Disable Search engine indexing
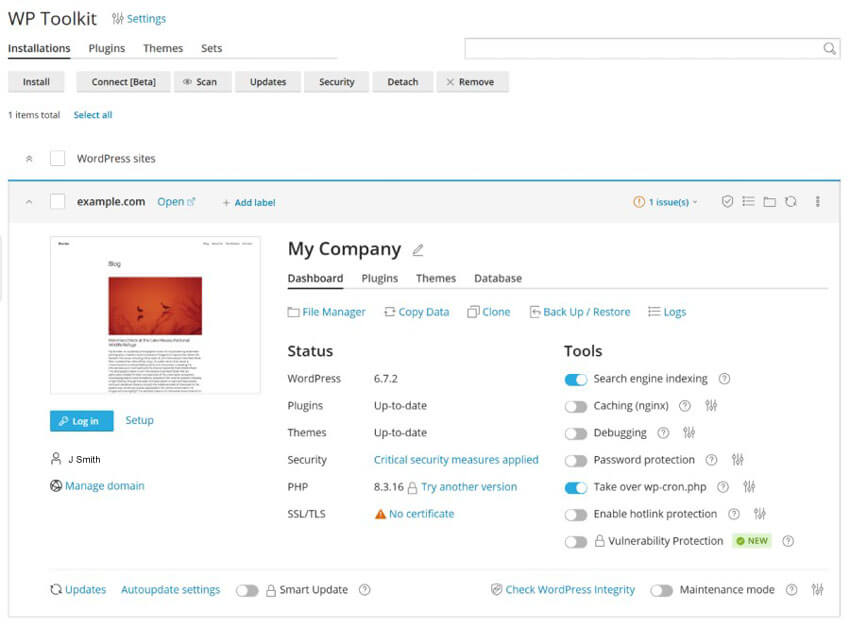 (577, 378)
